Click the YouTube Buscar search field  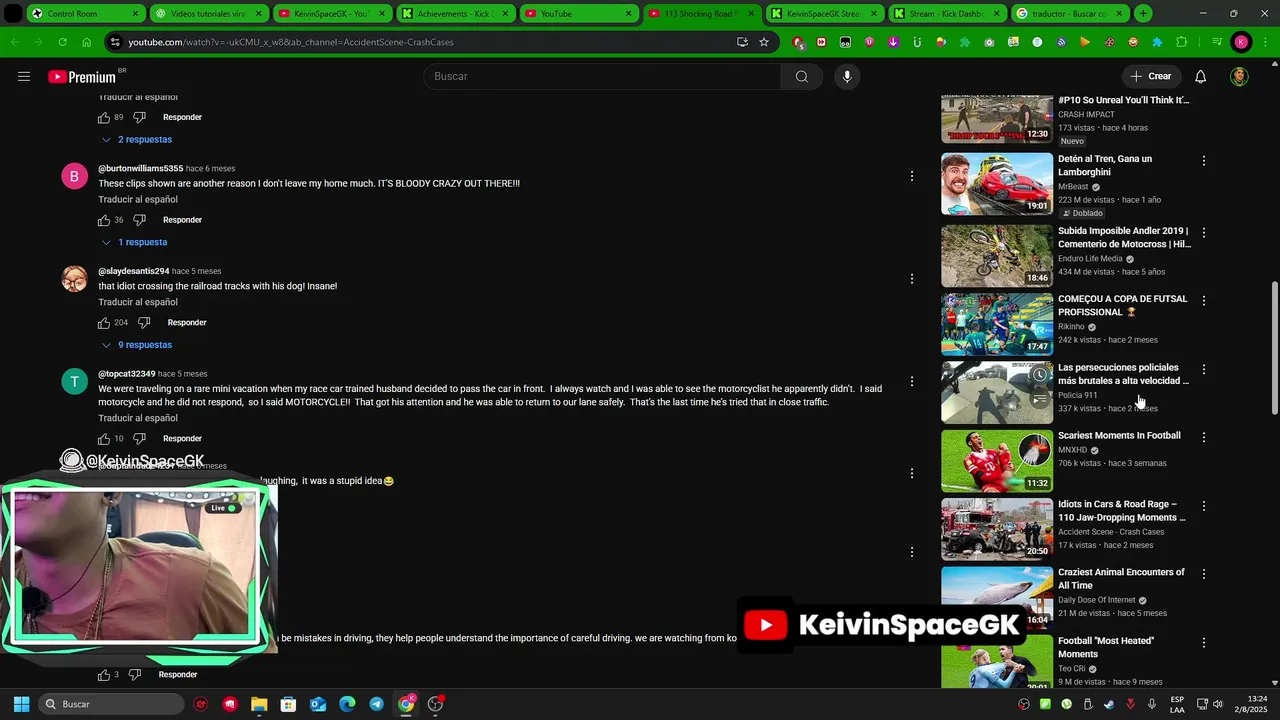pyautogui.click(x=602, y=77)
